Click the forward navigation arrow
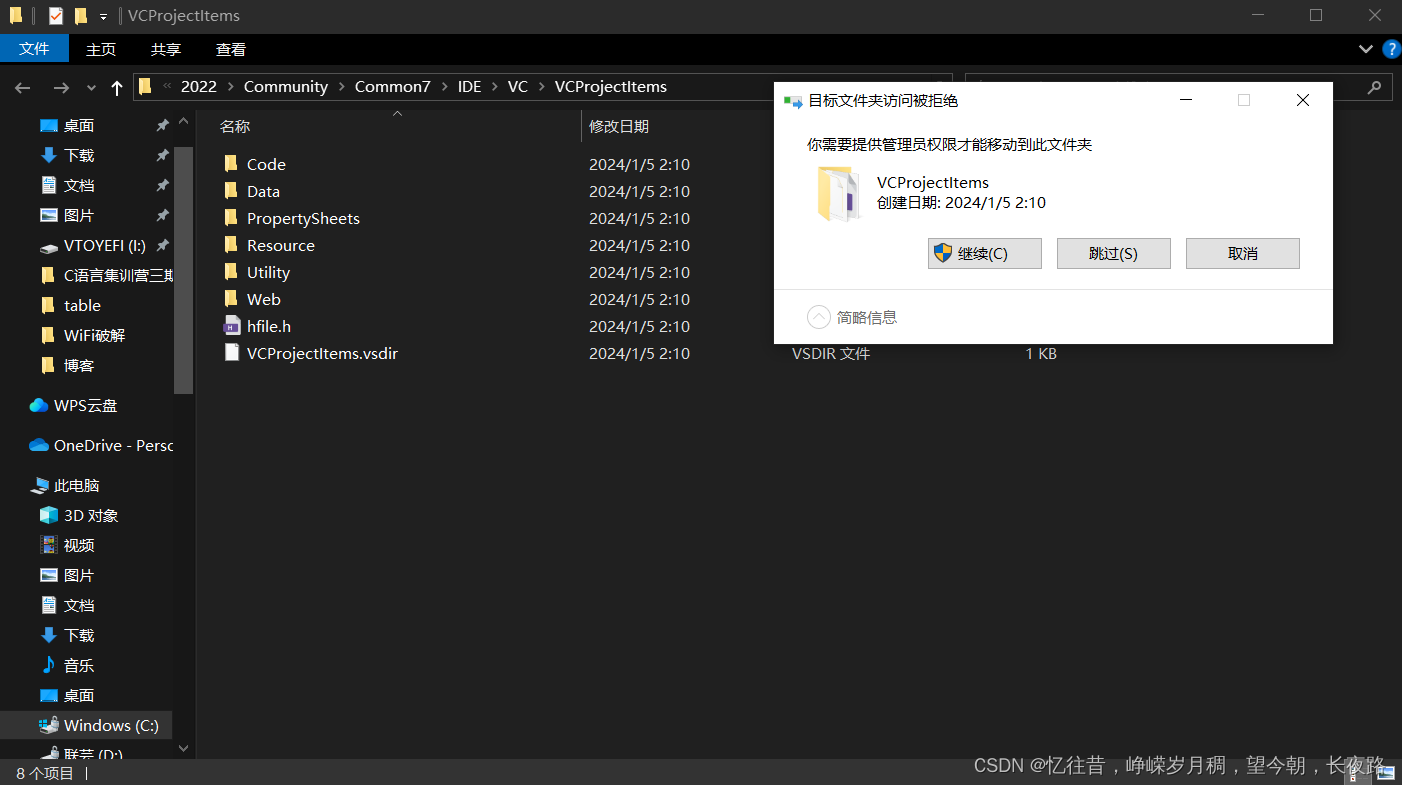Image resolution: width=1402 pixels, height=785 pixels. point(61,88)
